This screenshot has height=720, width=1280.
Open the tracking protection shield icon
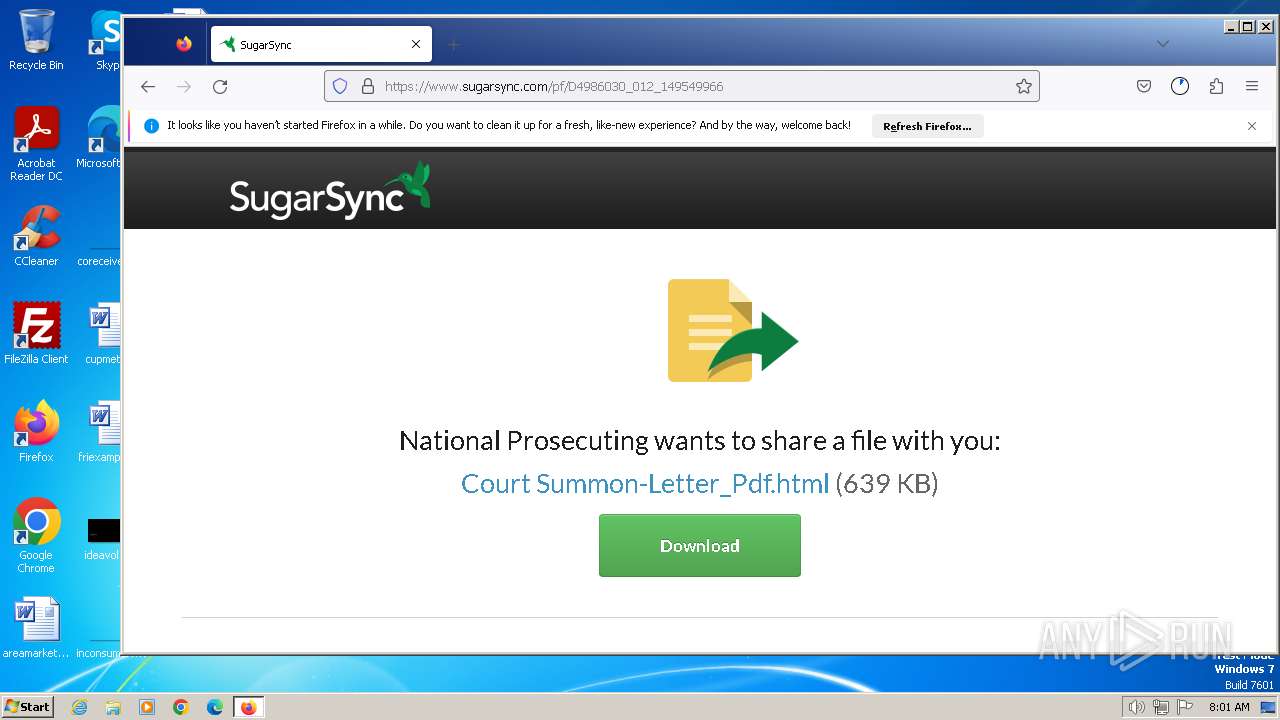click(340, 86)
